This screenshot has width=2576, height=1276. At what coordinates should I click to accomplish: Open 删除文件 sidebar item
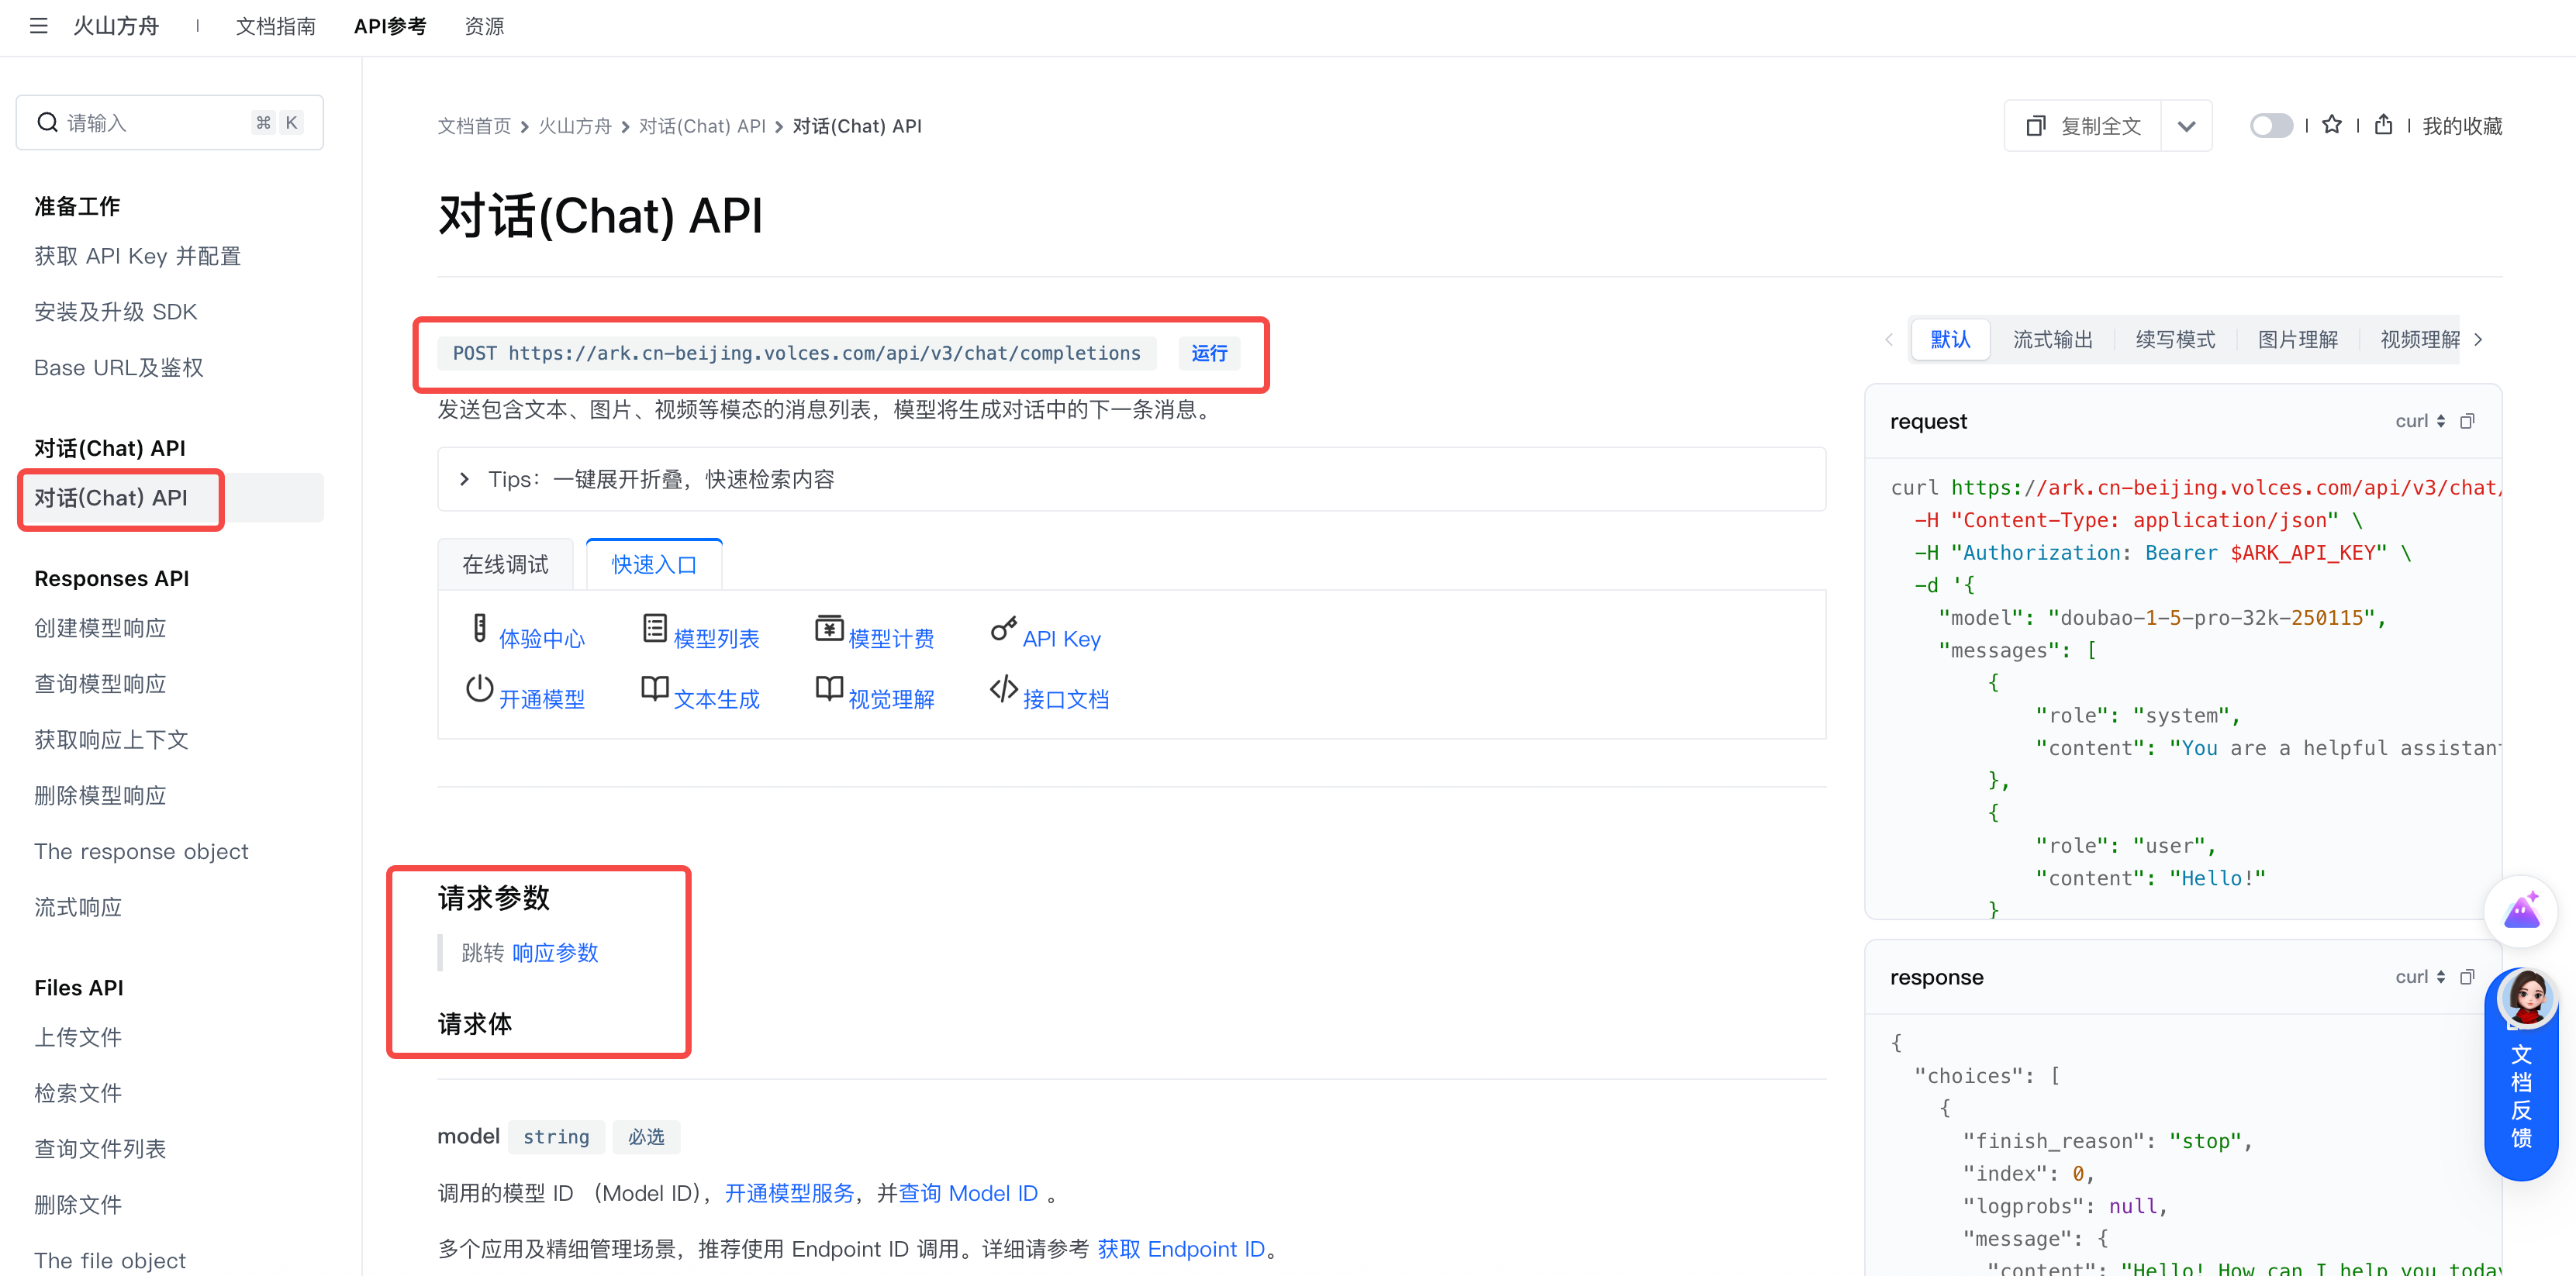(78, 1205)
